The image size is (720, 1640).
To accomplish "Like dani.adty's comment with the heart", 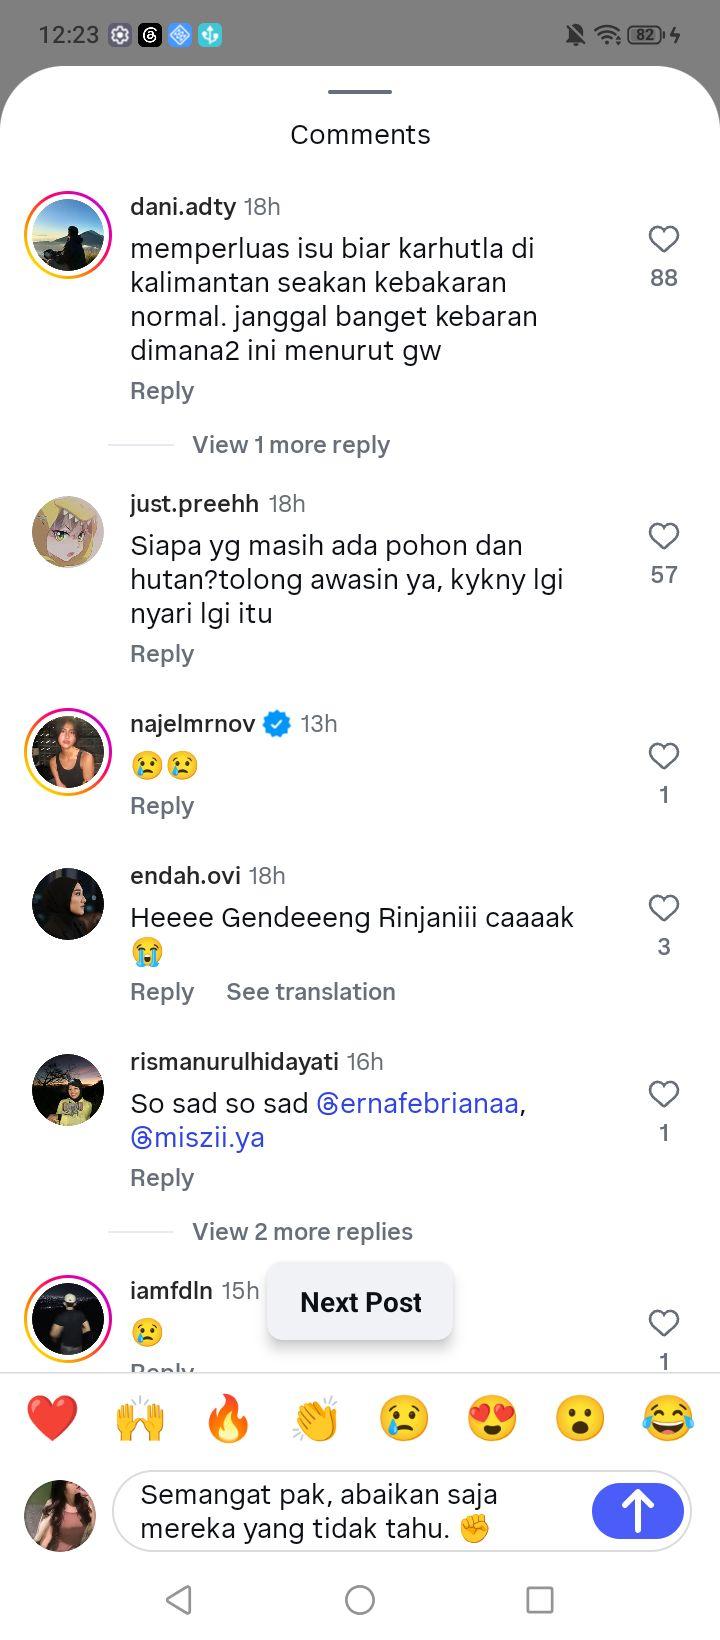I will [664, 239].
